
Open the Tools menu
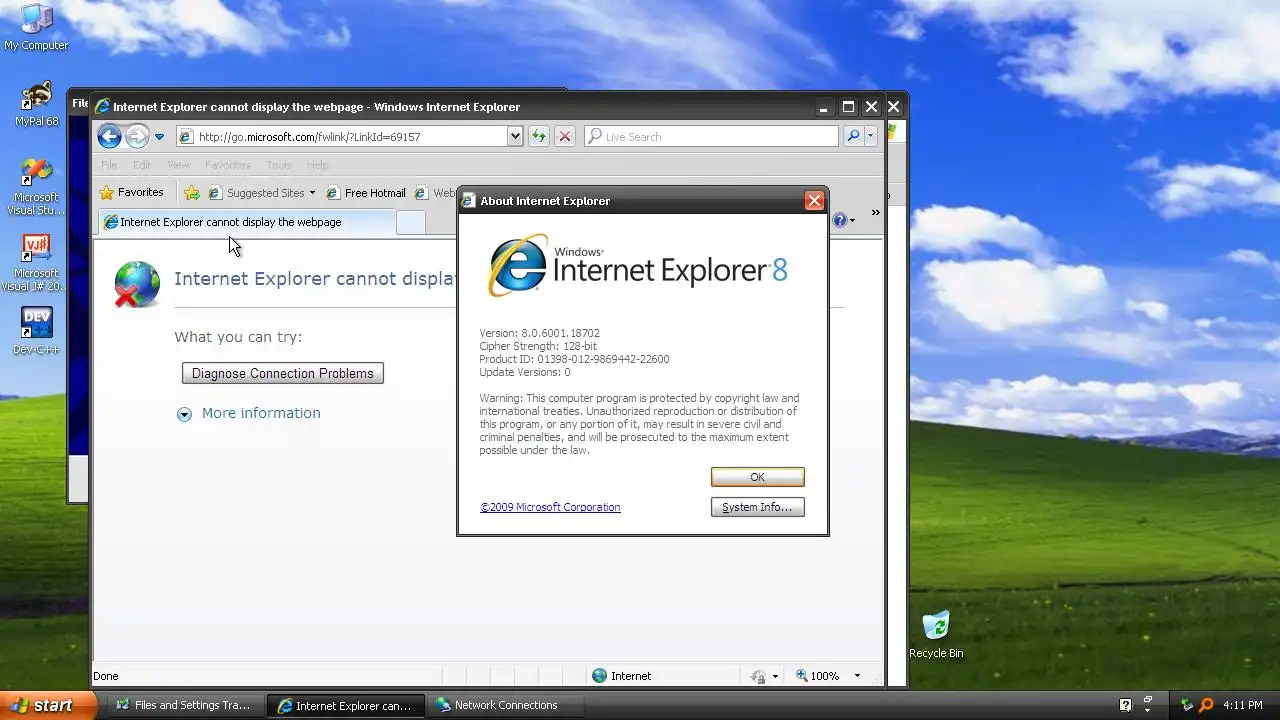pos(279,165)
